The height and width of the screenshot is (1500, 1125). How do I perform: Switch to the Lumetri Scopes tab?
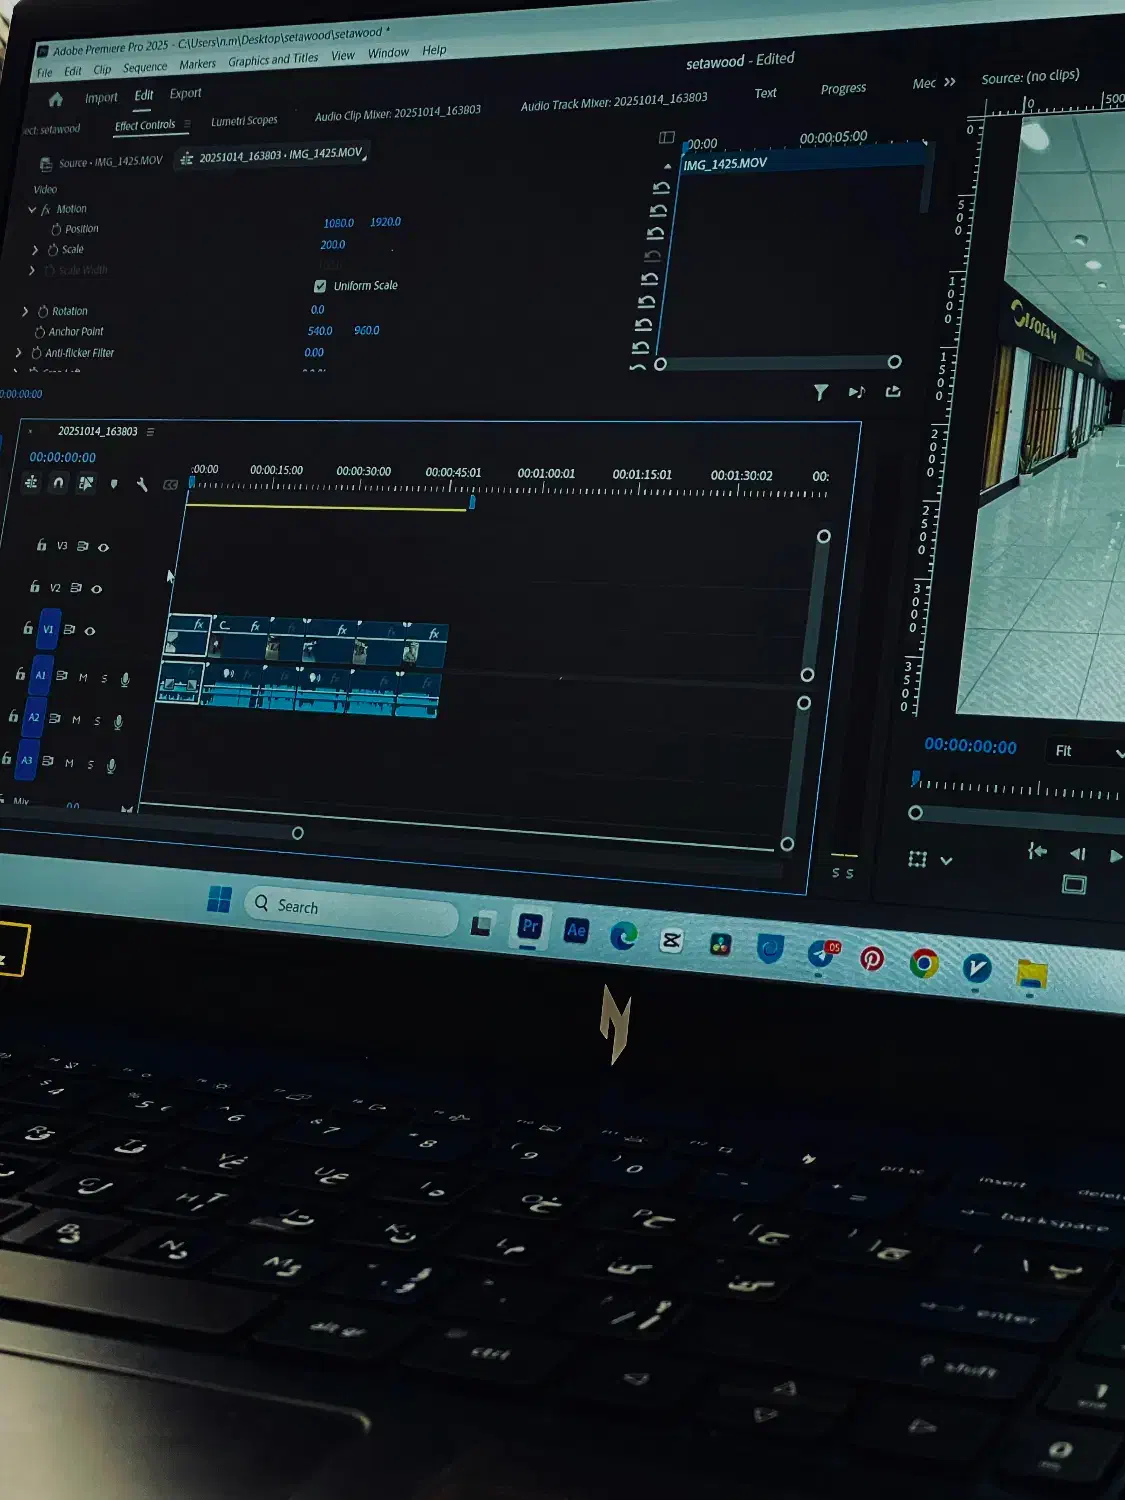coord(244,121)
